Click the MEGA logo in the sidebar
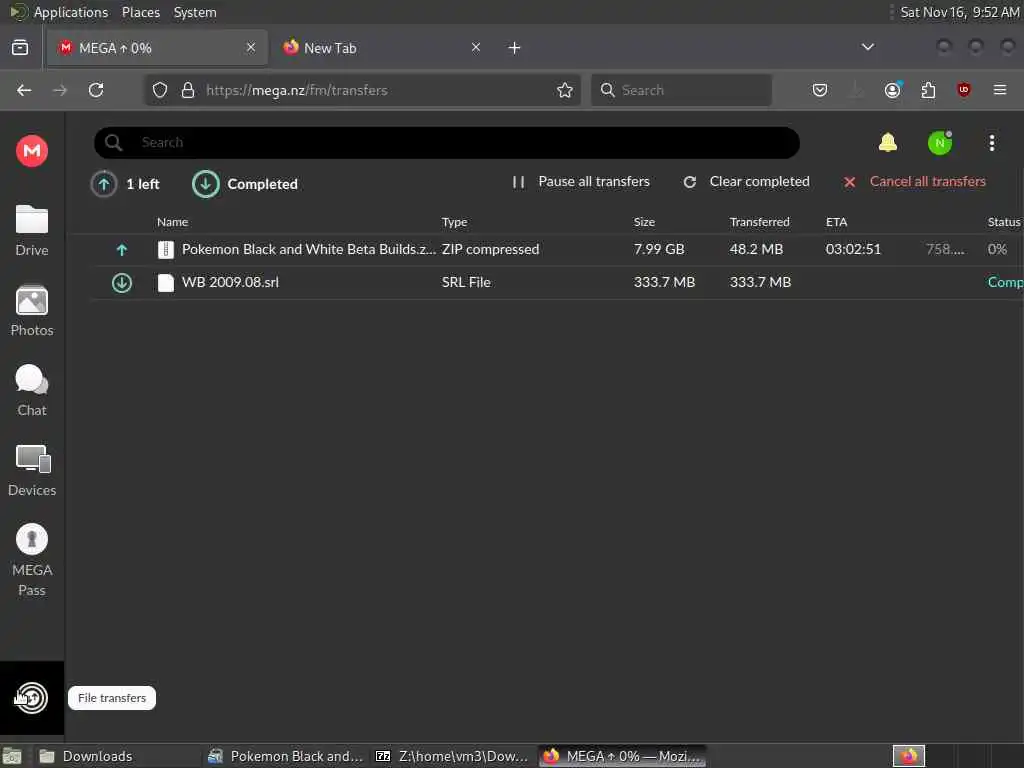 point(31,151)
